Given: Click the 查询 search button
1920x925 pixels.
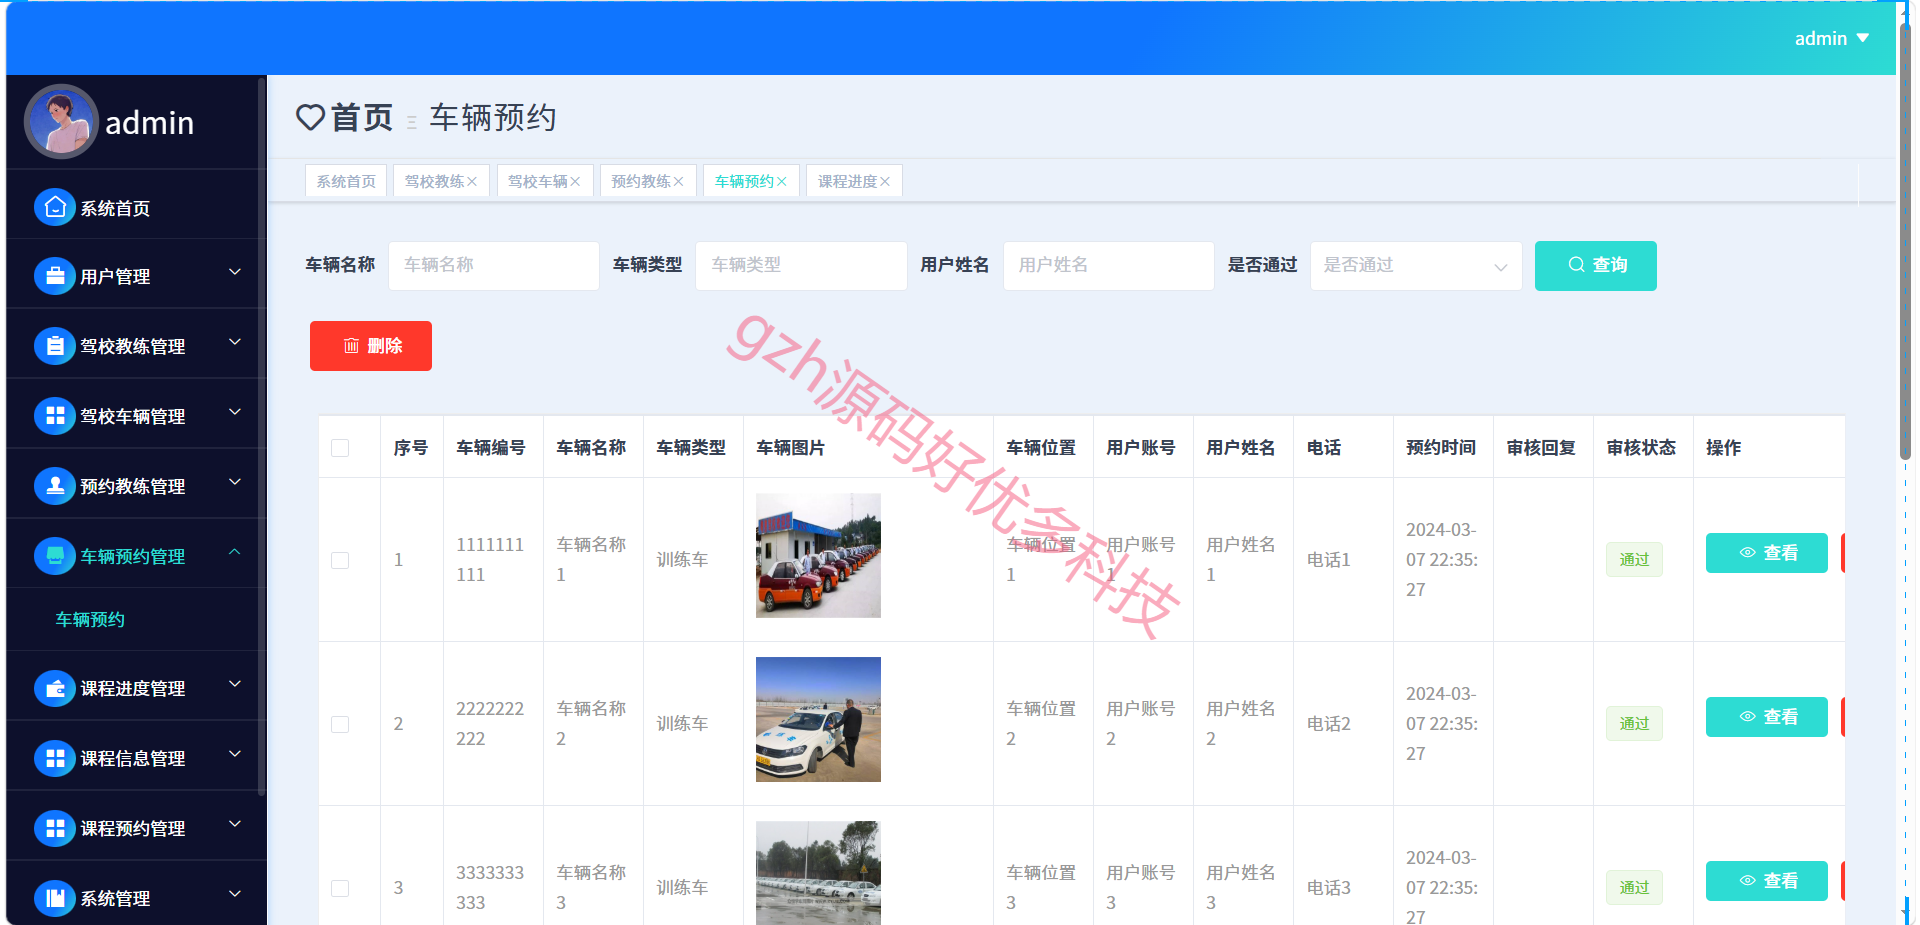Looking at the screenshot, I should pyautogui.click(x=1595, y=266).
